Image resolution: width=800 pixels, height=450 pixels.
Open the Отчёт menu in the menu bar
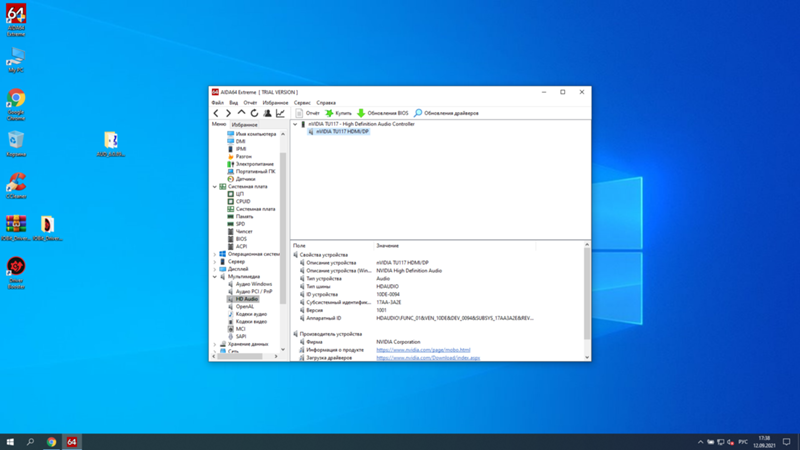point(250,103)
